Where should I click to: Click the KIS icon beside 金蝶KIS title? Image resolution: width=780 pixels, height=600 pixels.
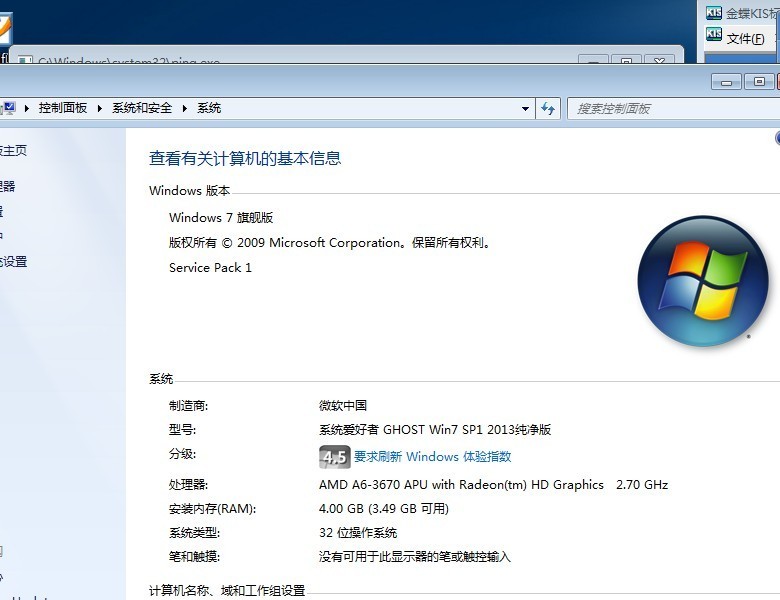click(x=714, y=12)
